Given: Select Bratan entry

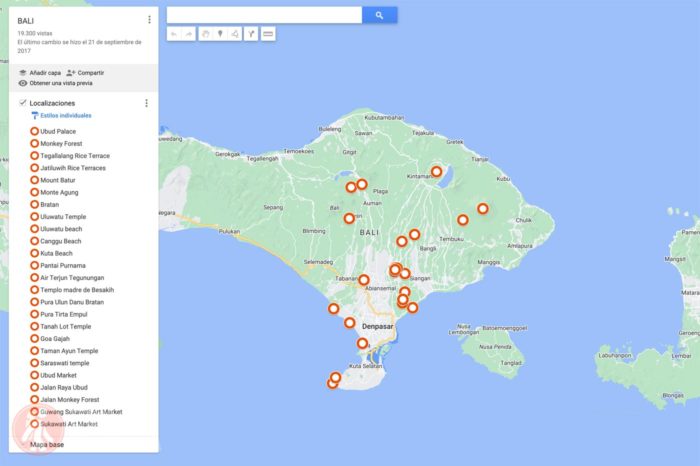Looking at the screenshot, I should point(44,204).
